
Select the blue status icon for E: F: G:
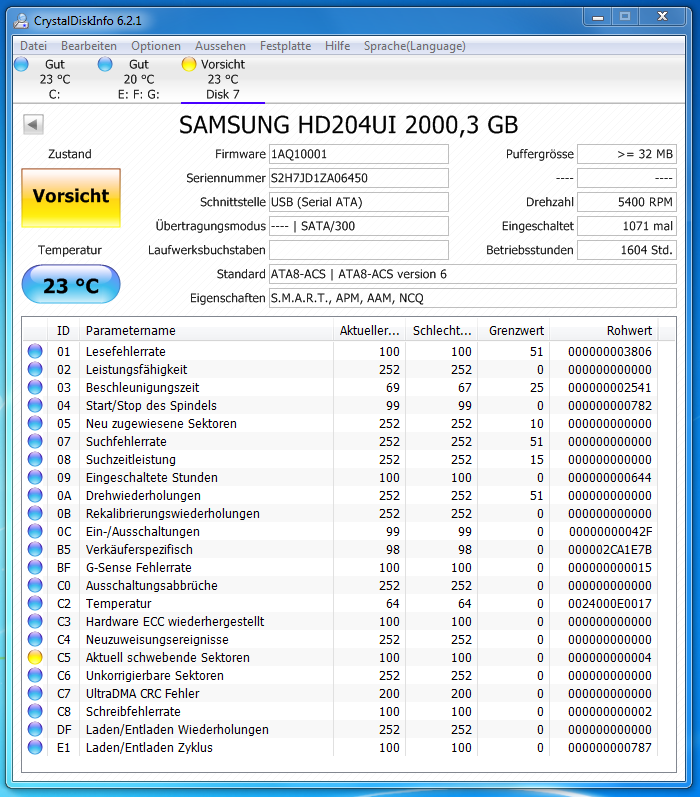[x=105, y=65]
